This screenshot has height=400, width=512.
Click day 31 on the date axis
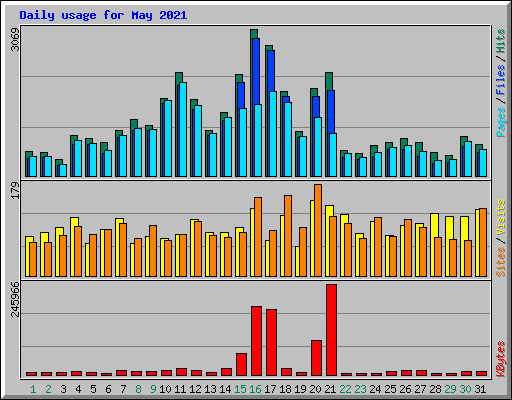[x=480, y=389]
